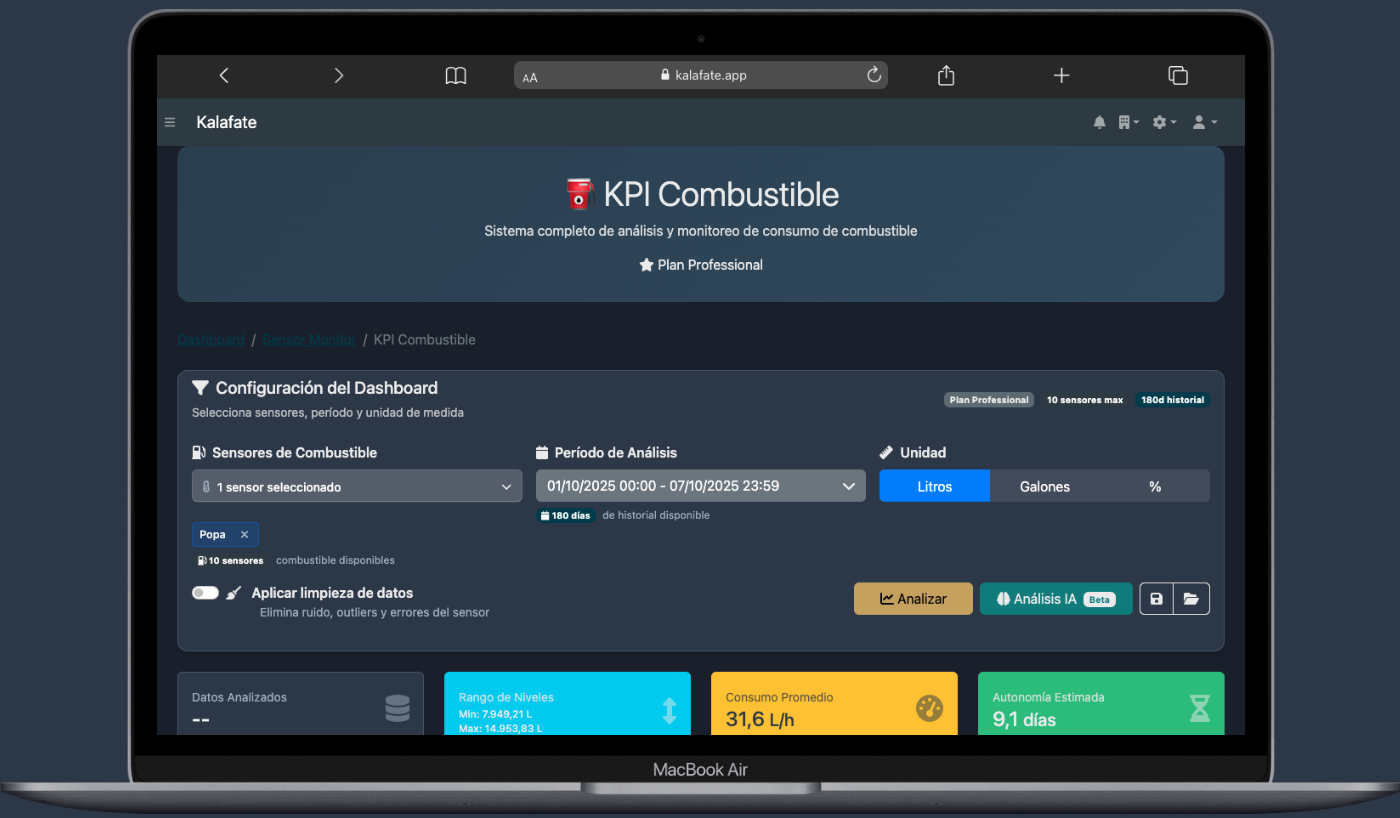The width and height of the screenshot is (1400, 818).
Task: Select Litros unit option
Action: click(934, 487)
